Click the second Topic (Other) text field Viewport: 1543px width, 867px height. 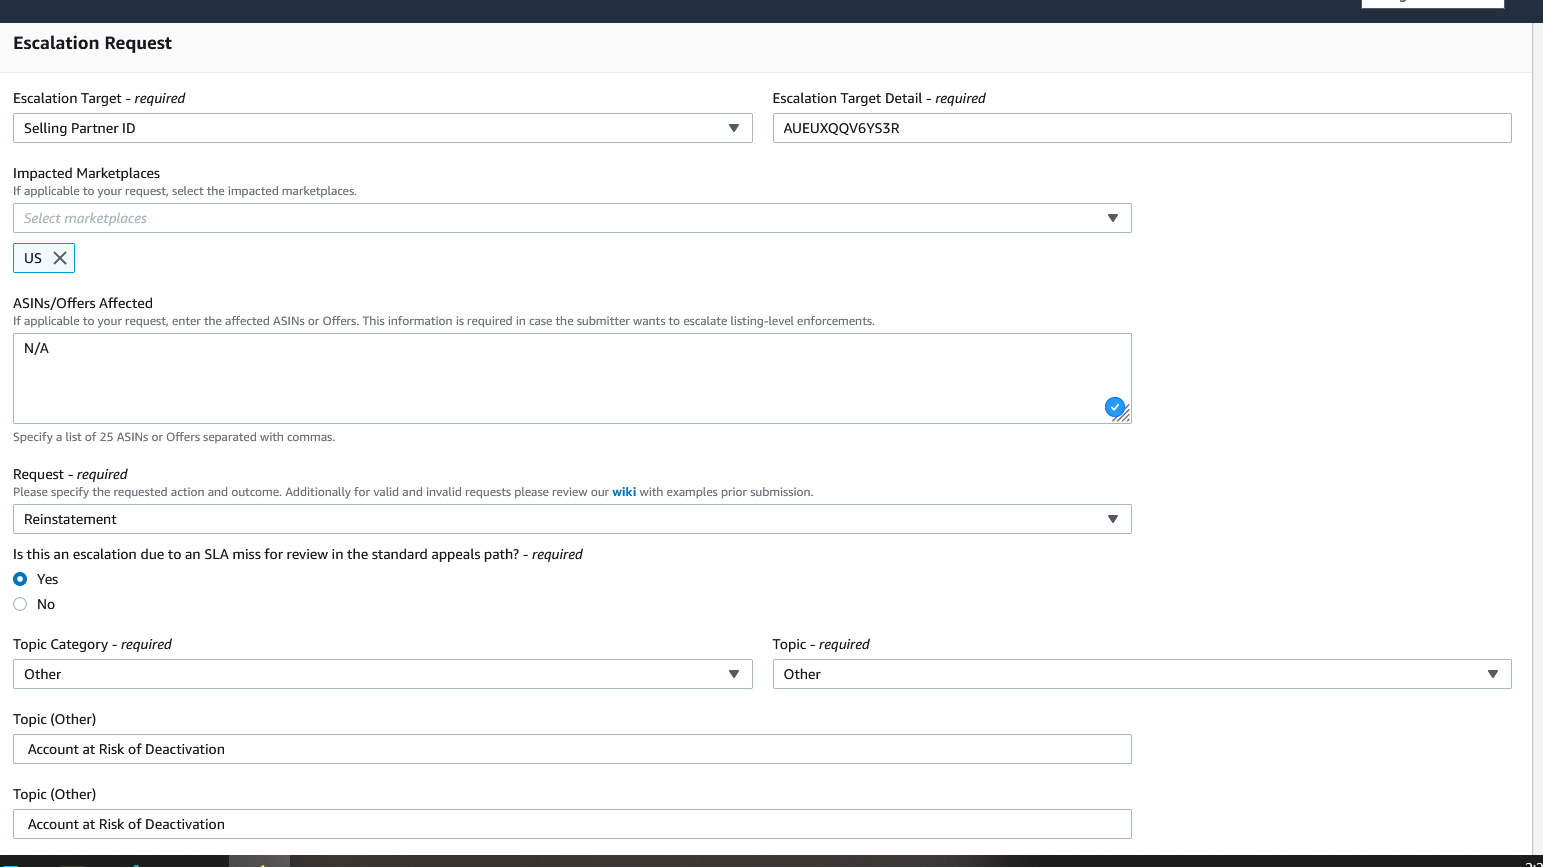(x=572, y=824)
